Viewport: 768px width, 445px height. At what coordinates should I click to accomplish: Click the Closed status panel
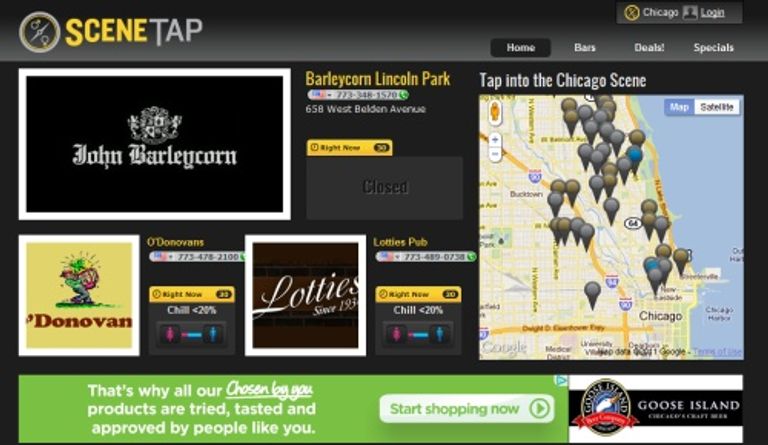(x=384, y=187)
